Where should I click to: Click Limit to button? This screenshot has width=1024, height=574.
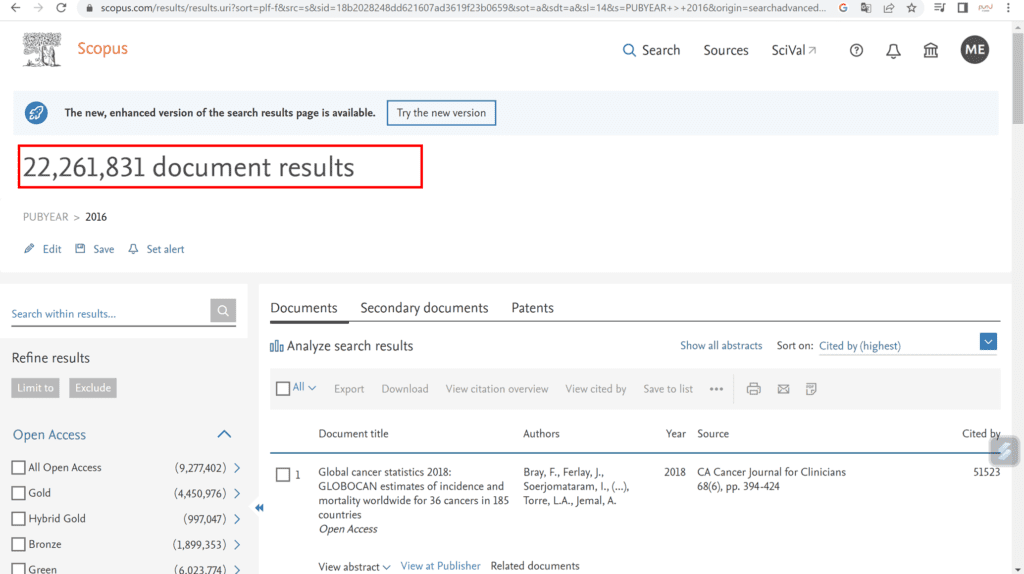click(x=35, y=388)
